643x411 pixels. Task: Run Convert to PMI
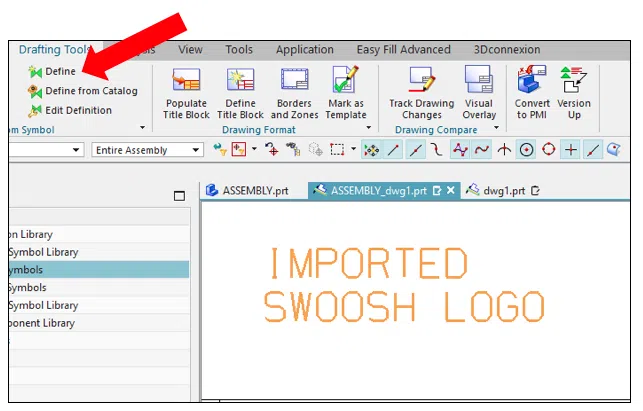(x=532, y=93)
